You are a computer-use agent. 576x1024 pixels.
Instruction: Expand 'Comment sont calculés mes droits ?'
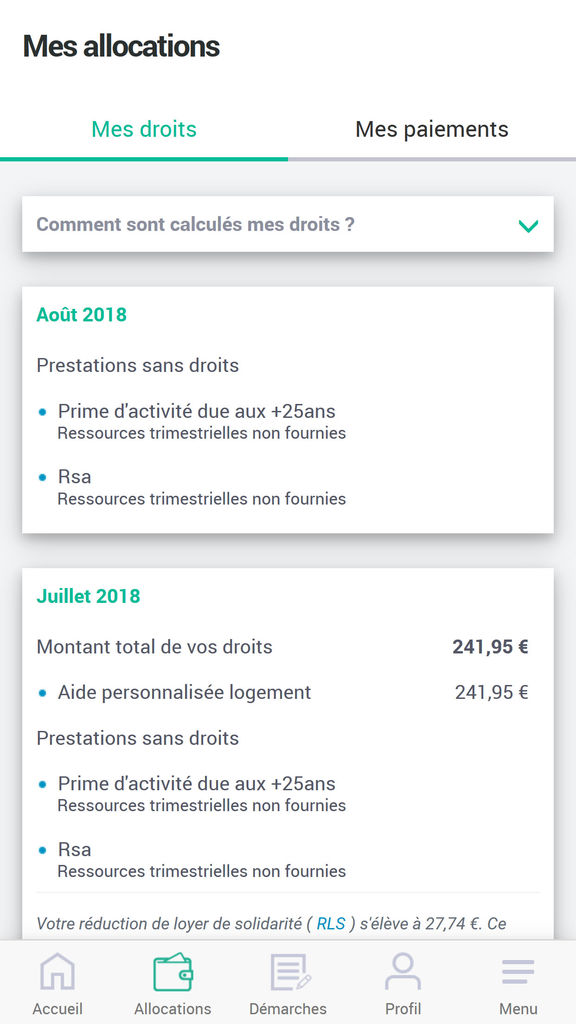pos(288,224)
